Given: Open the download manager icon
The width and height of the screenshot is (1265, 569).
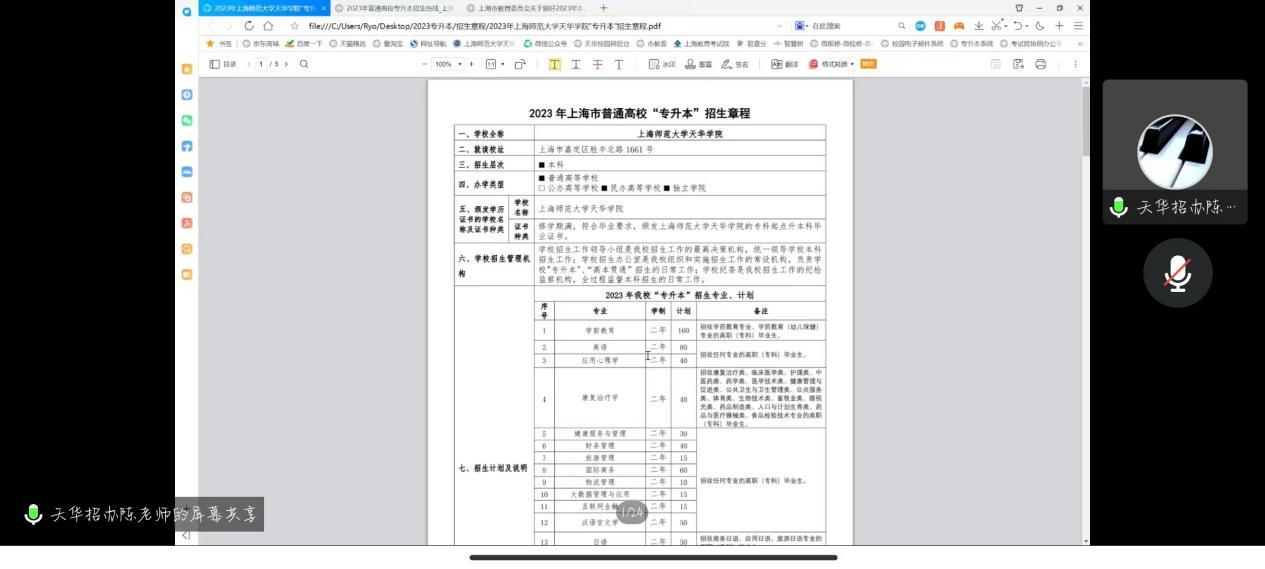Looking at the screenshot, I should point(979,26).
